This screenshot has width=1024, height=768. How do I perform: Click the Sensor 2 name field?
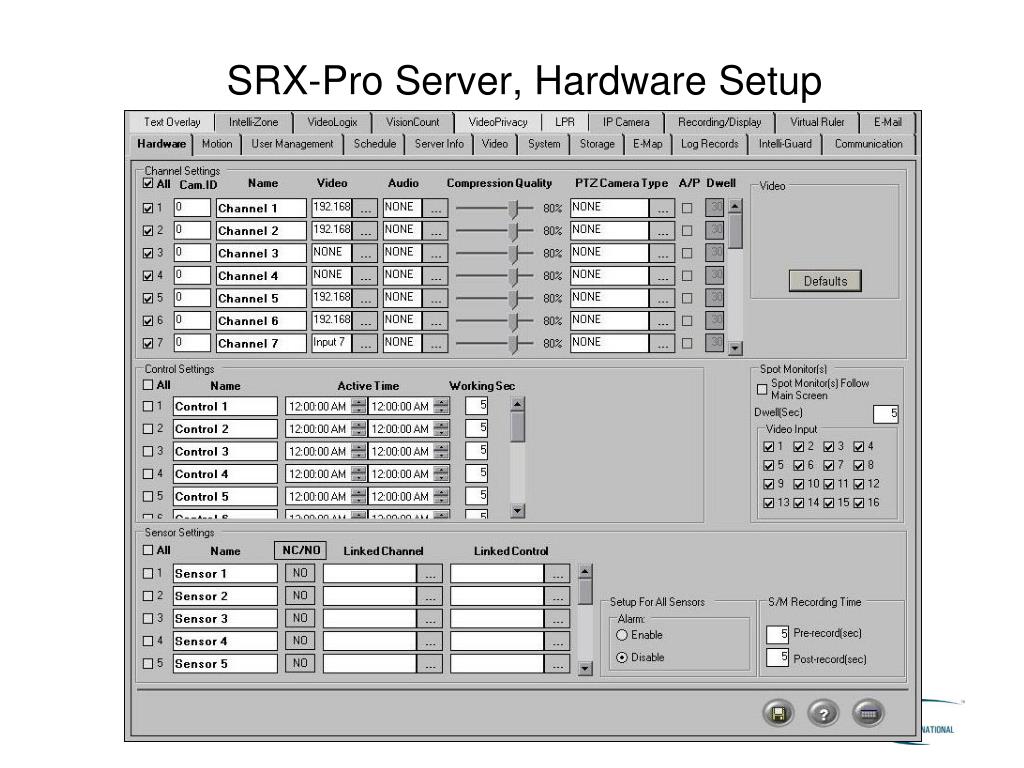225,597
